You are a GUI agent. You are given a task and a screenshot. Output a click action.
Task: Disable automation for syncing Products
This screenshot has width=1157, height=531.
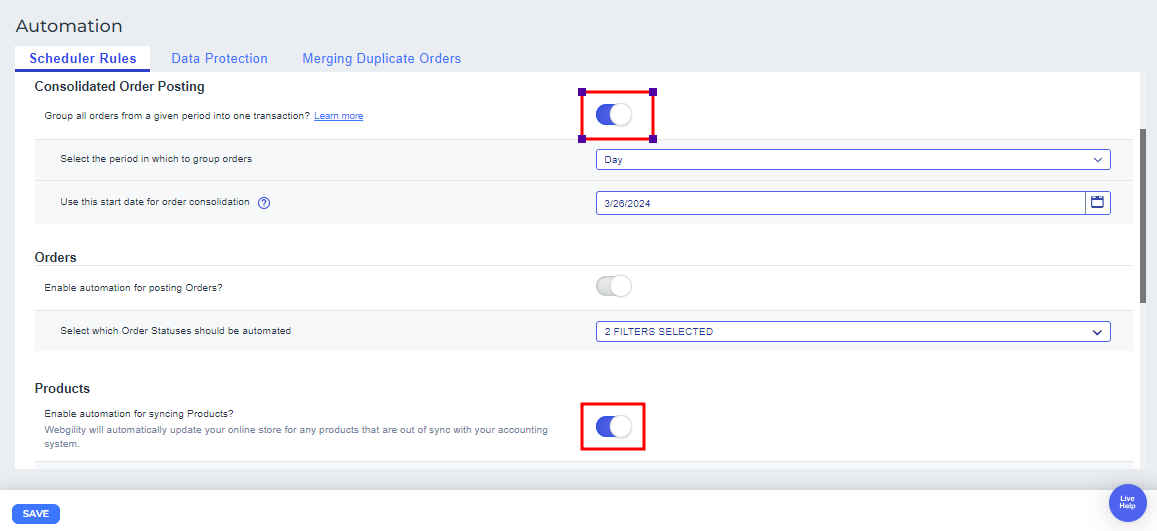tap(614, 427)
